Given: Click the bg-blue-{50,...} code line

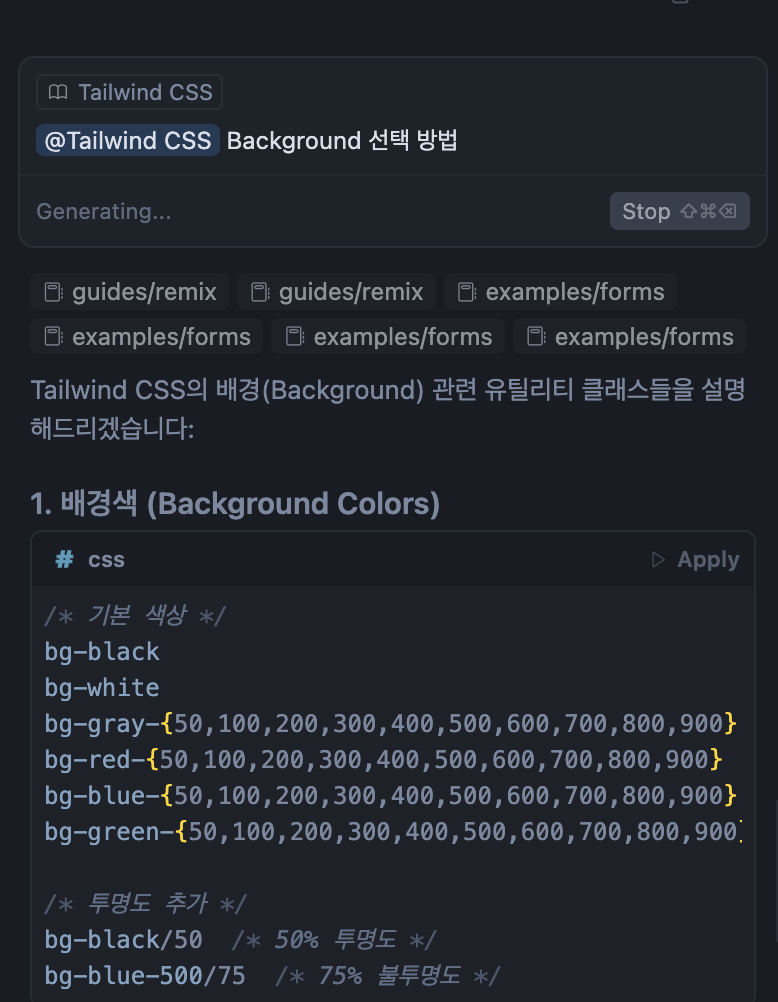Looking at the screenshot, I should 391,796.
